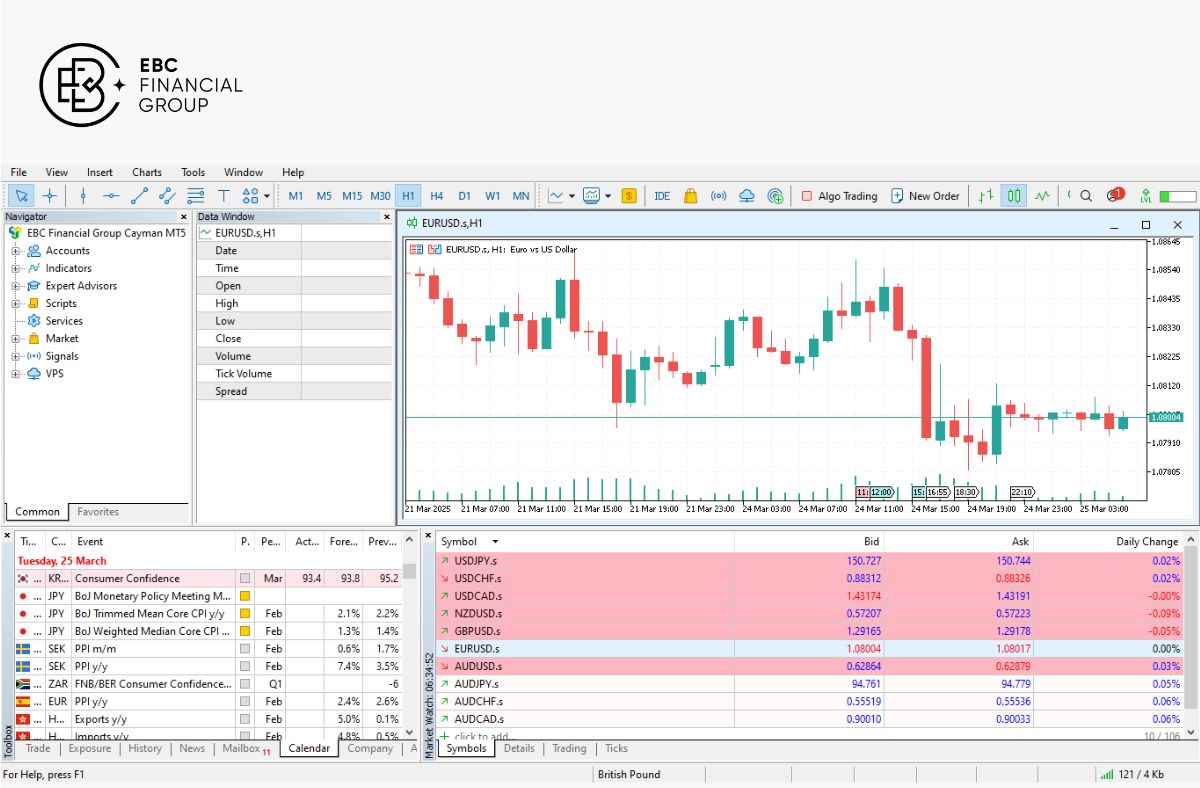Open the View menu
Viewport: 1200px width, 788px height.
point(57,172)
